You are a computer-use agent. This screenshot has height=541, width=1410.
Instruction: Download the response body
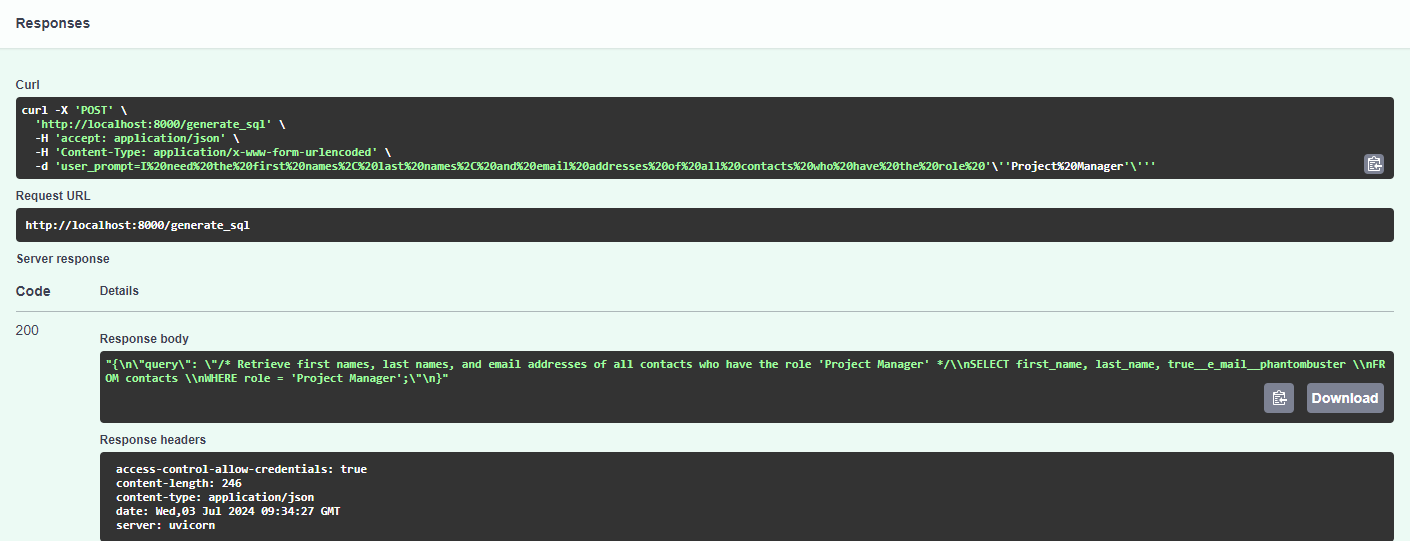tap(1345, 398)
